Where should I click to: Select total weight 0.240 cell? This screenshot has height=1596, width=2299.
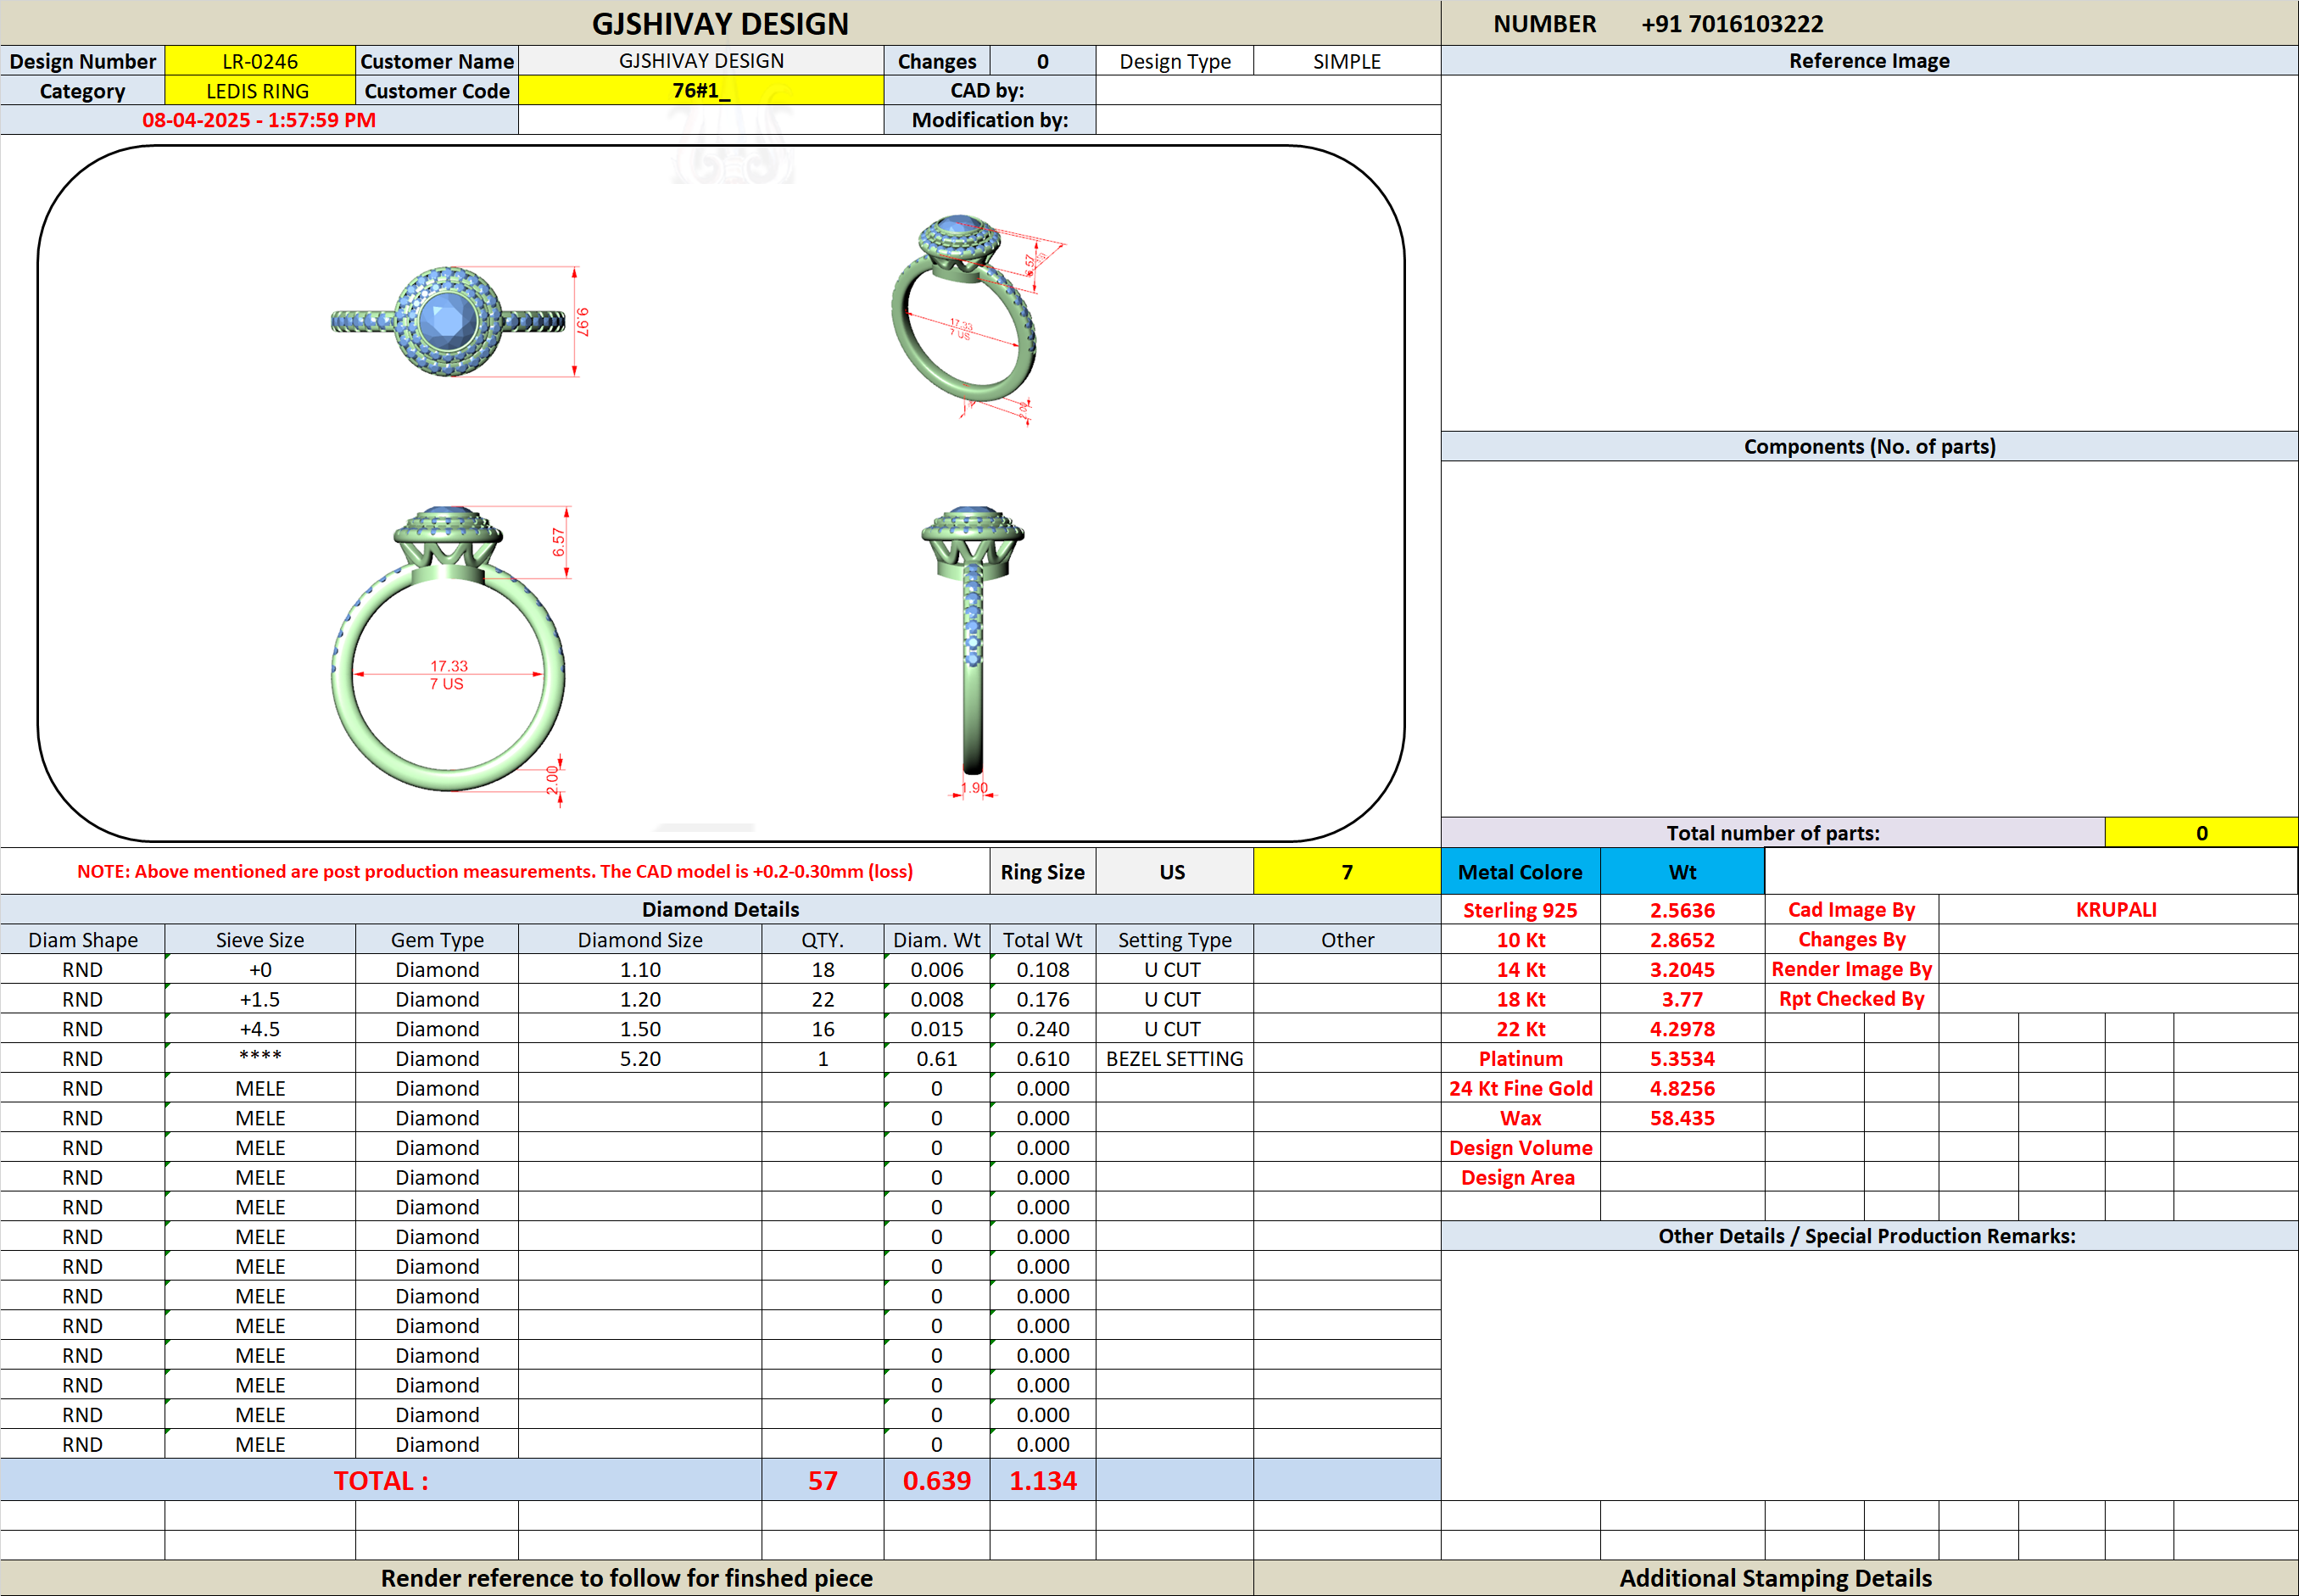pyautogui.click(x=1043, y=1029)
